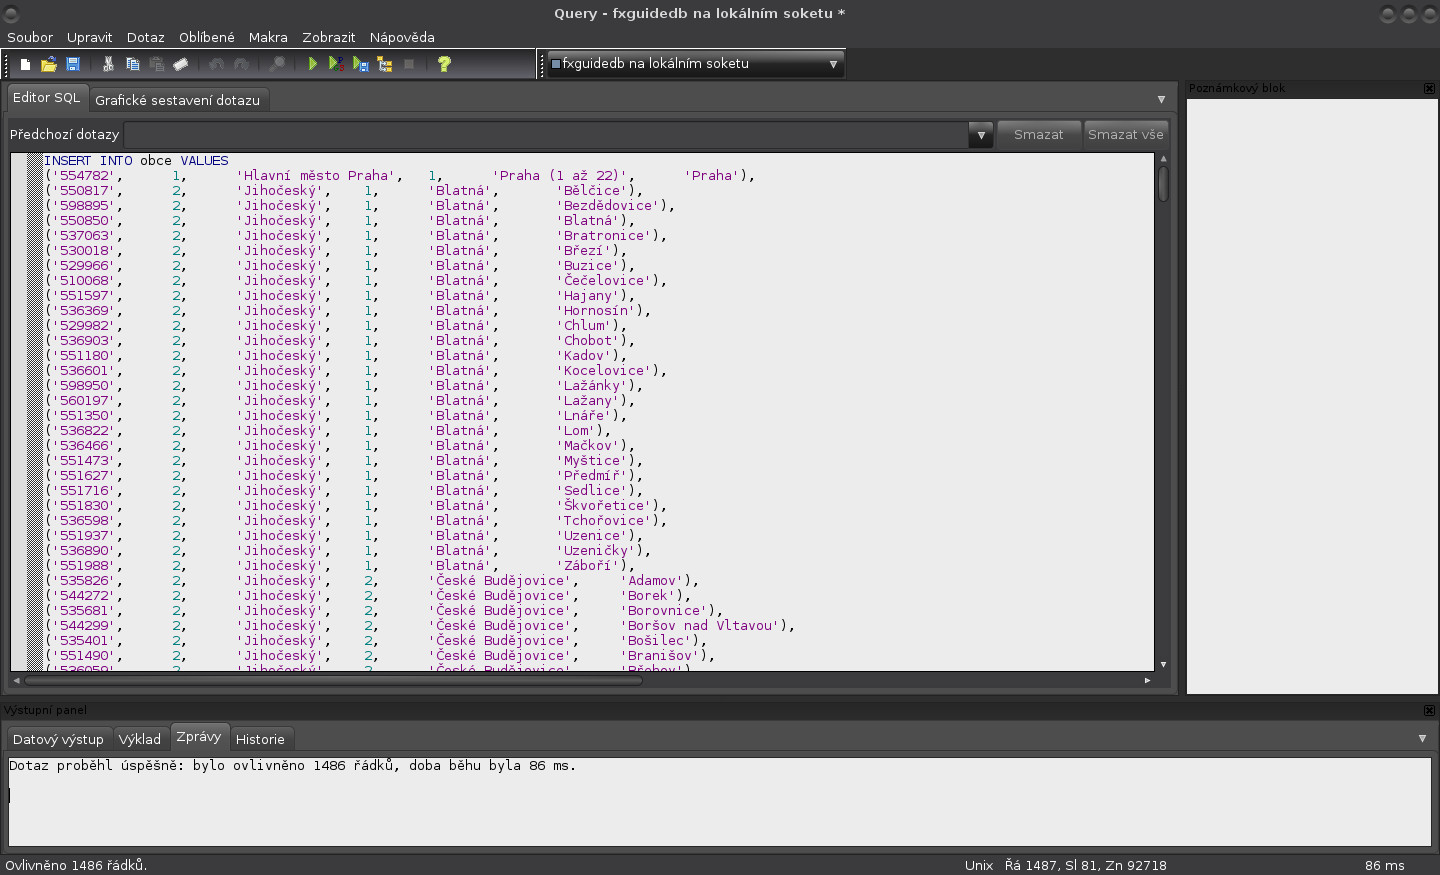Click the '554782' code value
This screenshot has height=875, width=1440.
point(84,176)
